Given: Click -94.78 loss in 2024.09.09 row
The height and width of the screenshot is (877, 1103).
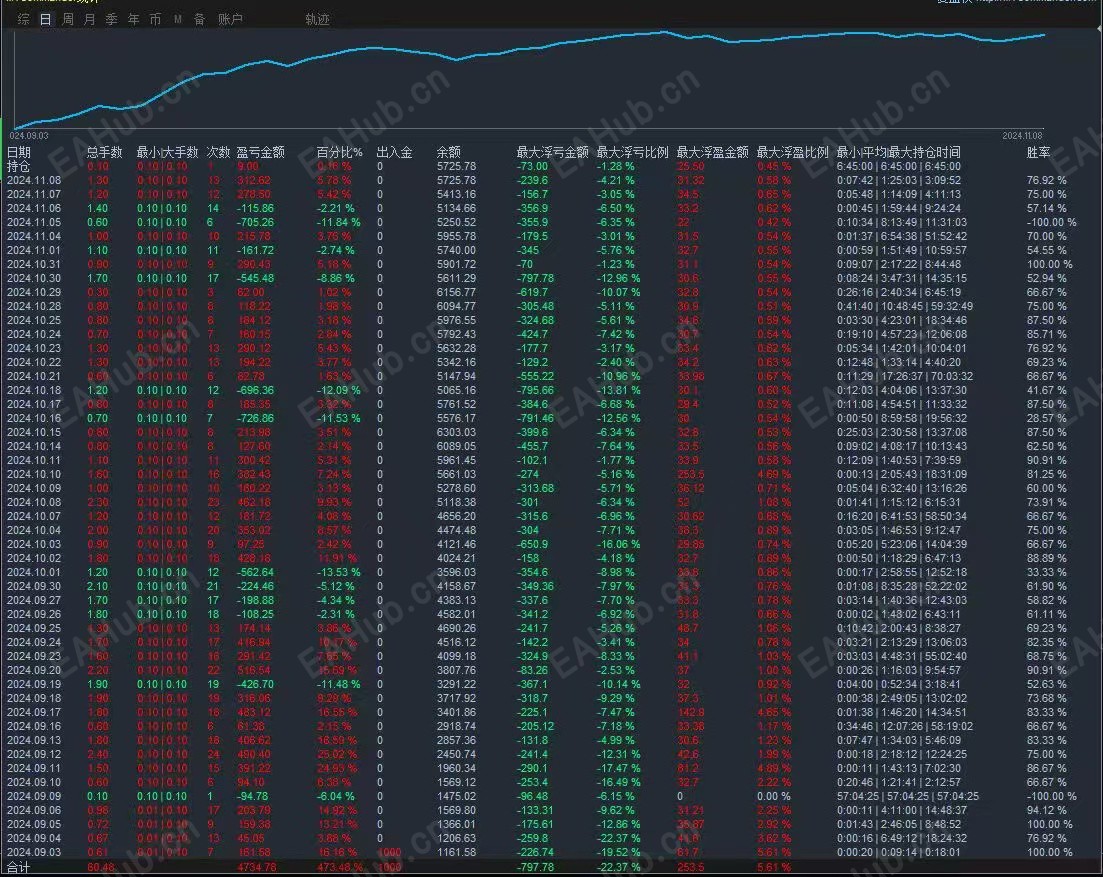Looking at the screenshot, I should (253, 796).
